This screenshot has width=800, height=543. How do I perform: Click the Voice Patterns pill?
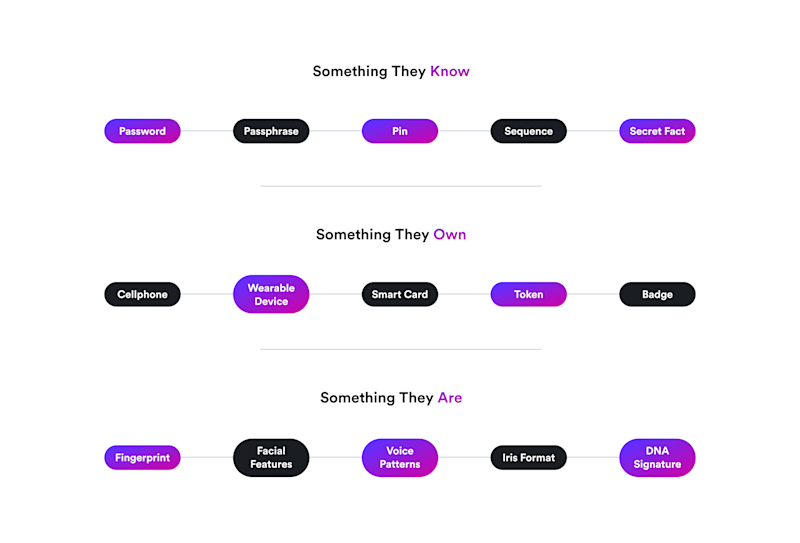(400, 458)
